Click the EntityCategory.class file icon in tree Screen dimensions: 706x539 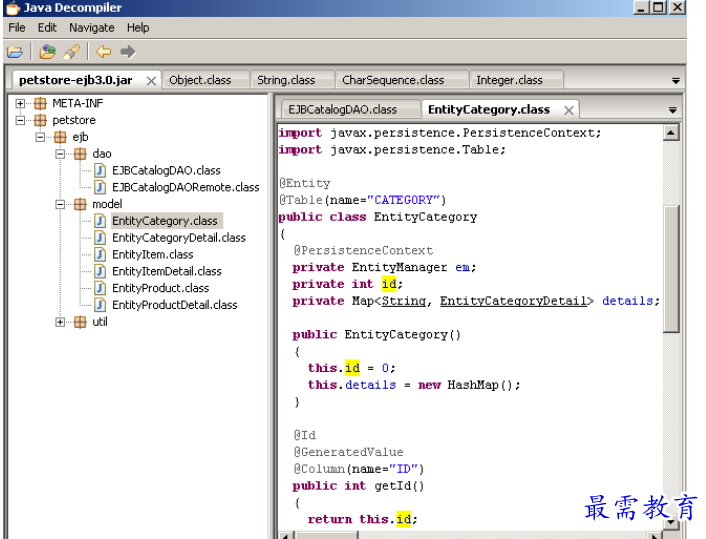(100, 221)
